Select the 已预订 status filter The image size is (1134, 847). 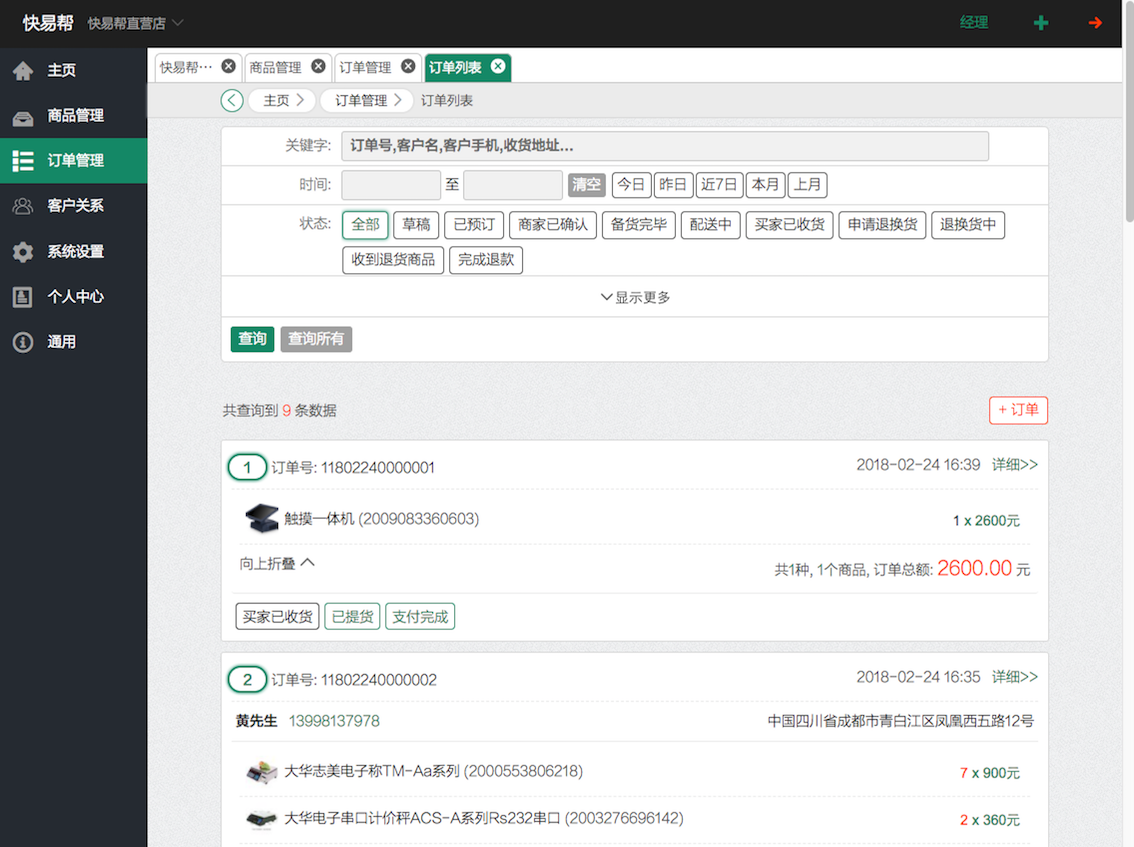474,225
